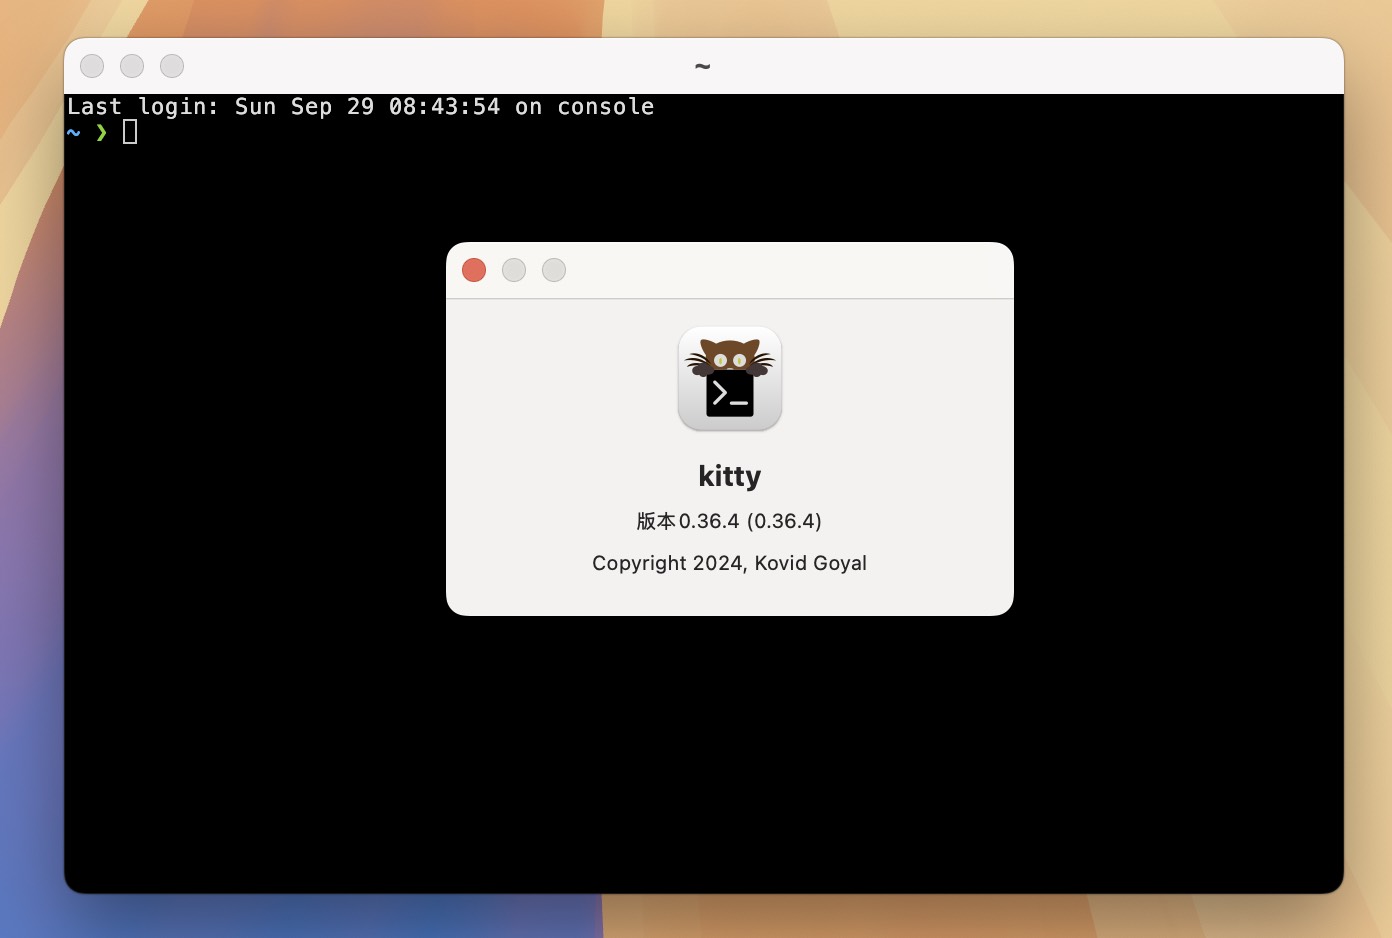Click the version 0.36.4 text
Screen dimensions: 1392x938
[729, 521]
